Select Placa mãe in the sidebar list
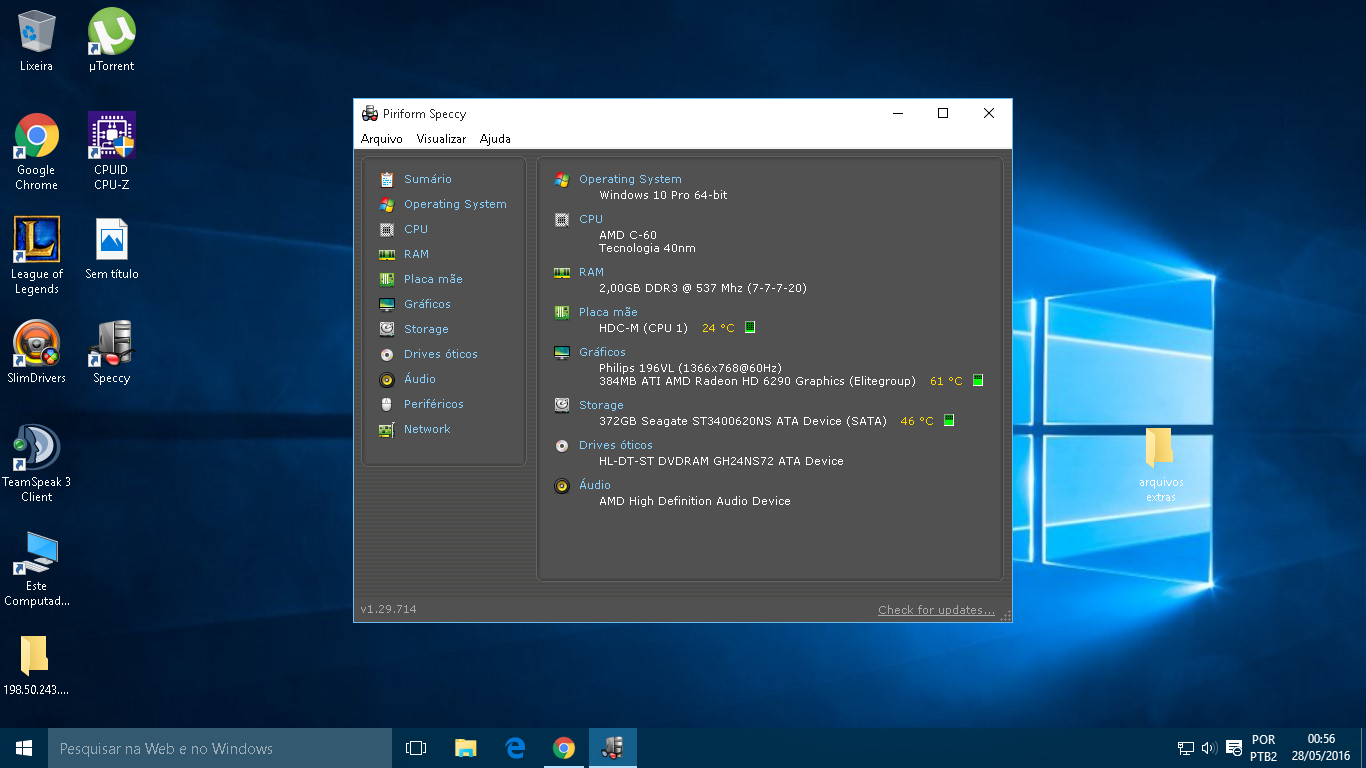Viewport: 1366px width, 768px height. pyautogui.click(x=433, y=279)
